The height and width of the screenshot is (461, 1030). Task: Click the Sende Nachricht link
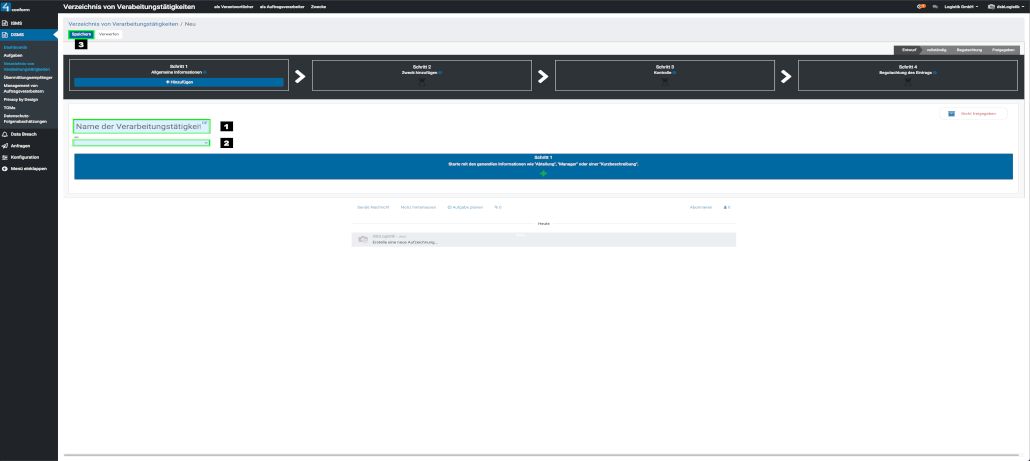372,207
